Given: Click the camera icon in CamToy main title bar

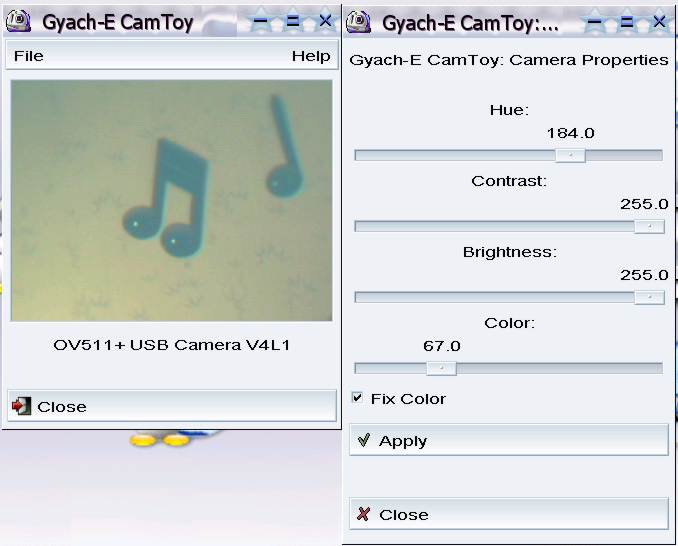Looking at the screenshot, I should tap(21, 21).
